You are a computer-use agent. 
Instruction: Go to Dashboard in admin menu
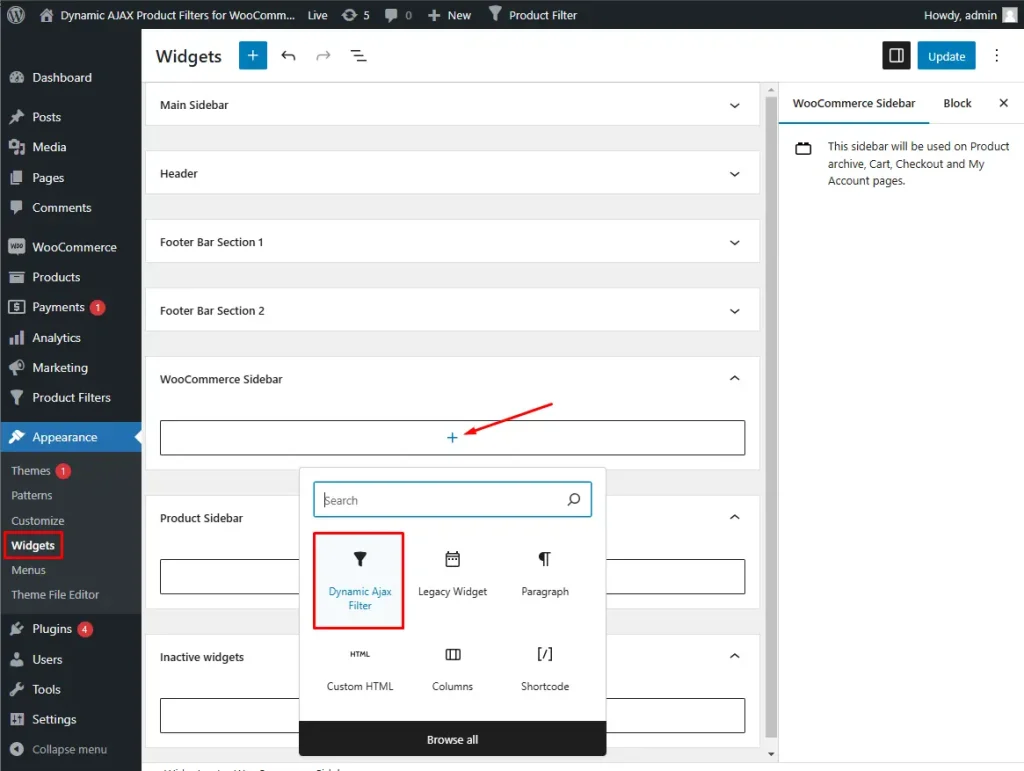coord(71,77)
